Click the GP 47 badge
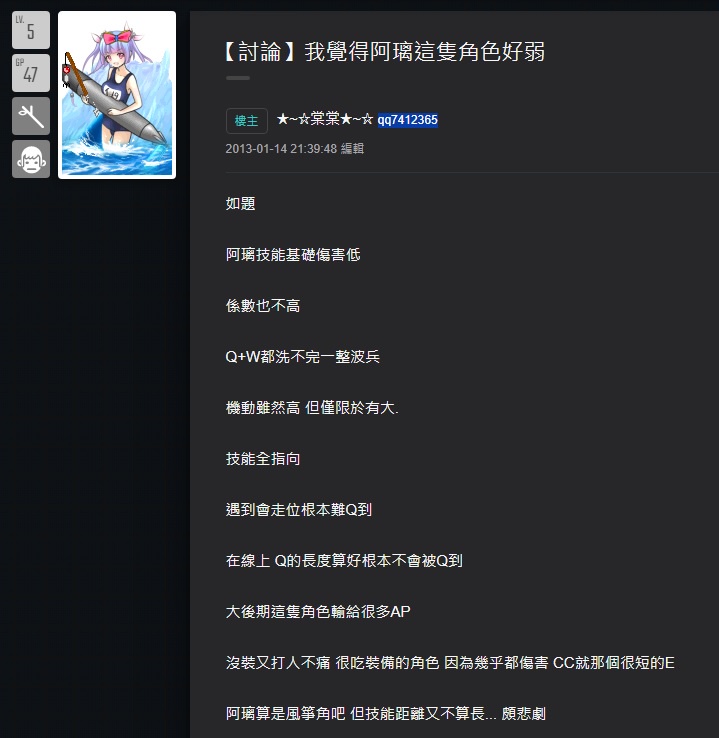 (31, 73)
